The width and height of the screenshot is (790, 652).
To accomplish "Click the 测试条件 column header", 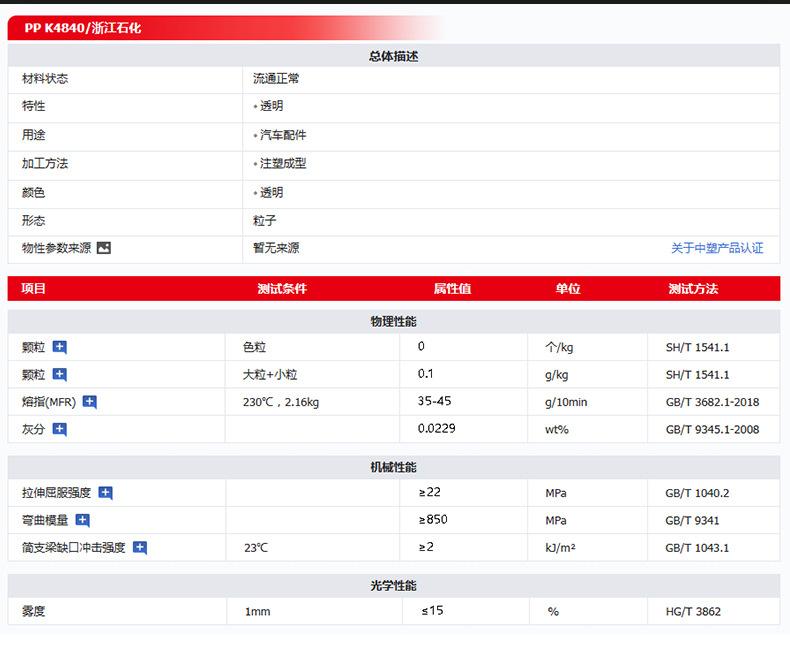I will [x=281, y=289].
